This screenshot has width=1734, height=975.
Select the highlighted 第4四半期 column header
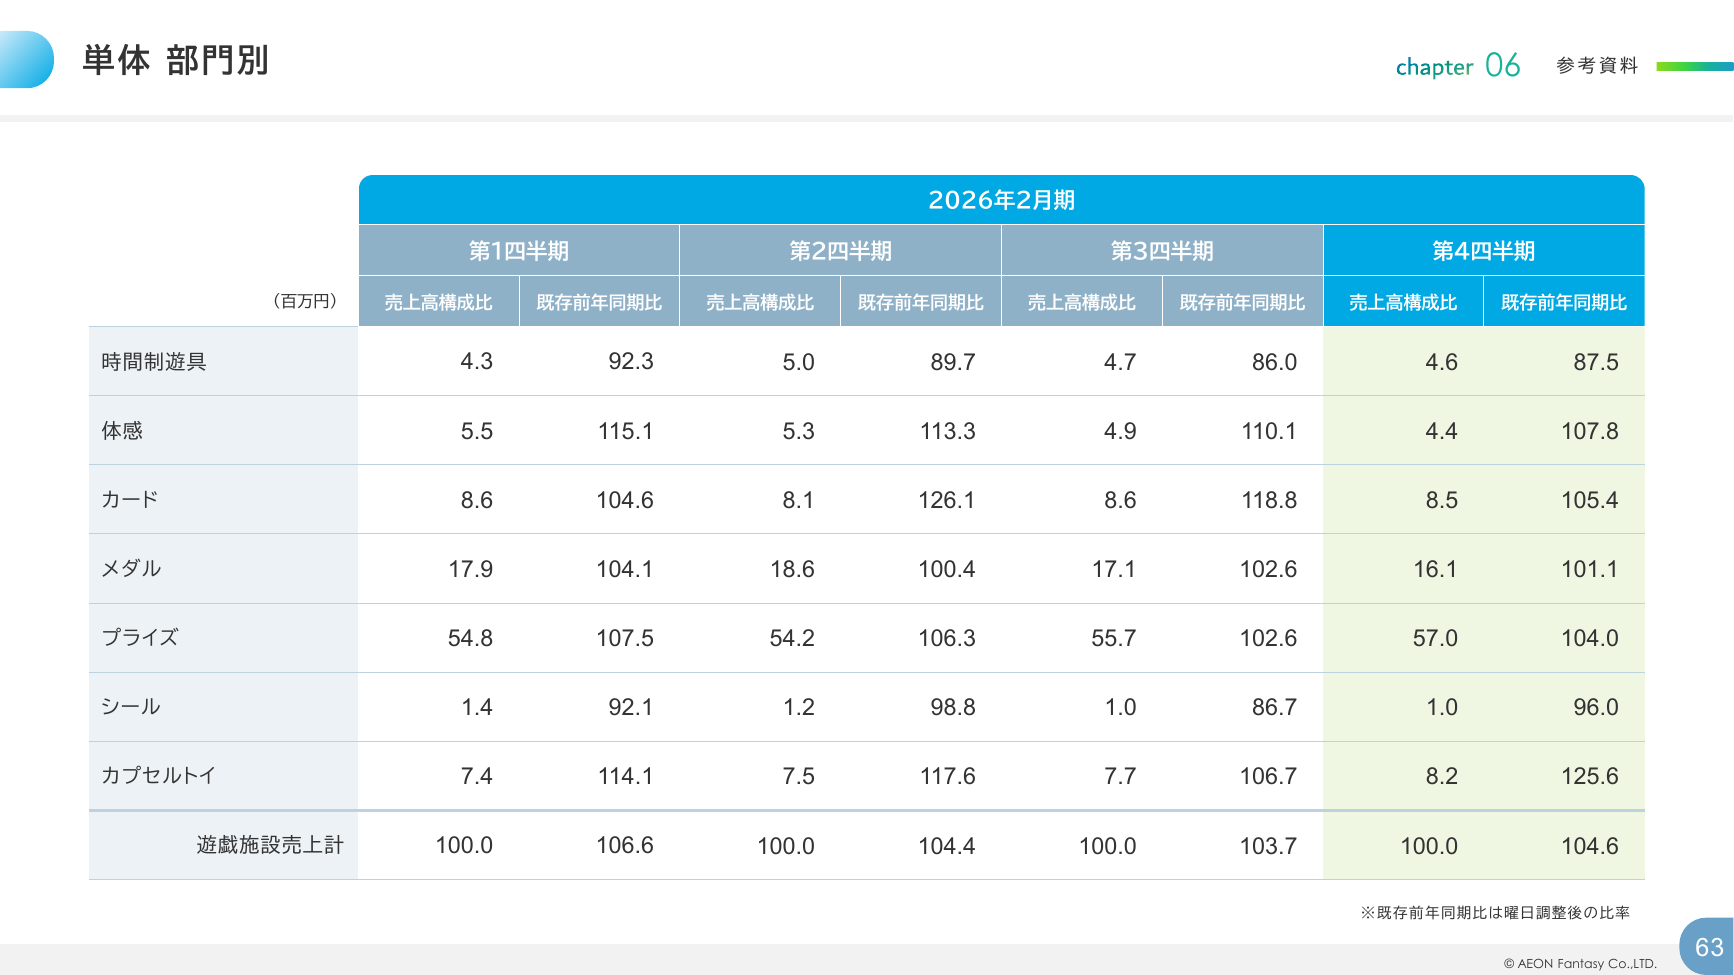click(1484, 251)
